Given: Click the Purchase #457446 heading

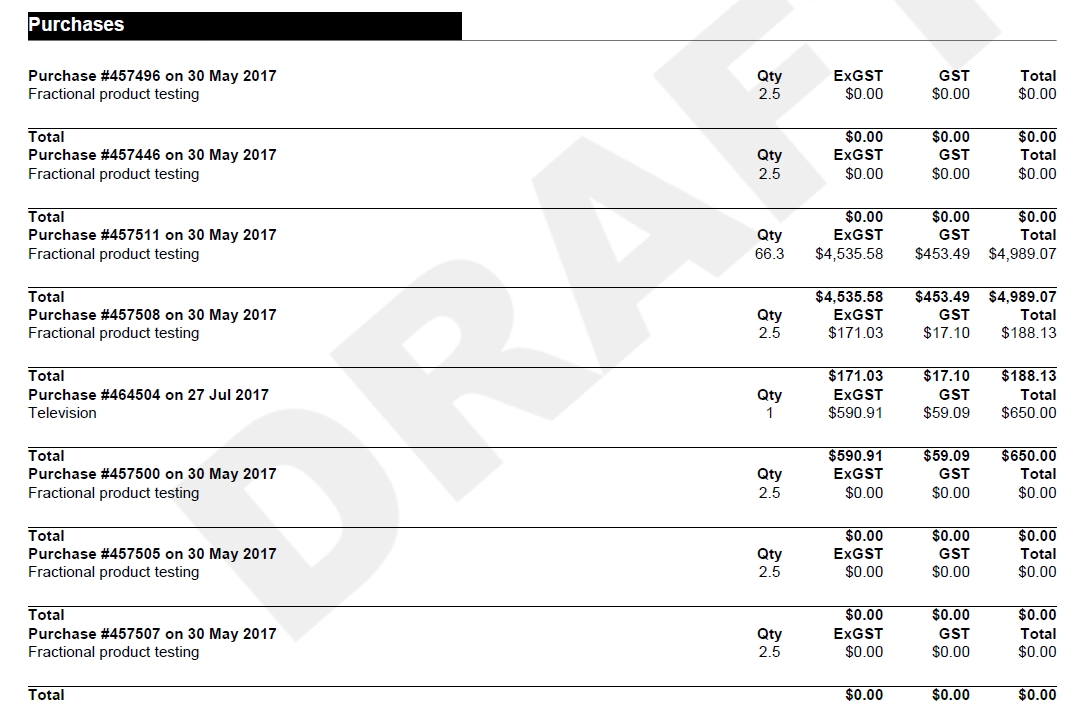Looking at the screenshot, I should click(152, 155).
